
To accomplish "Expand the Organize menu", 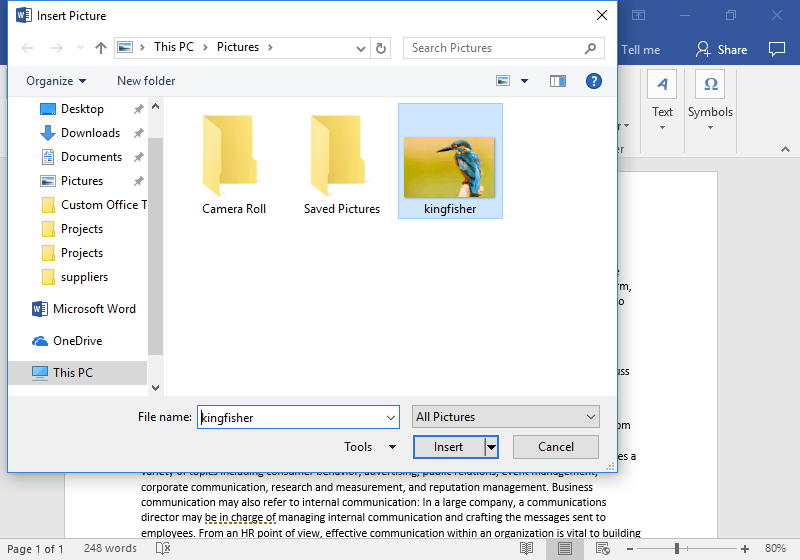I will click(56, 81).
